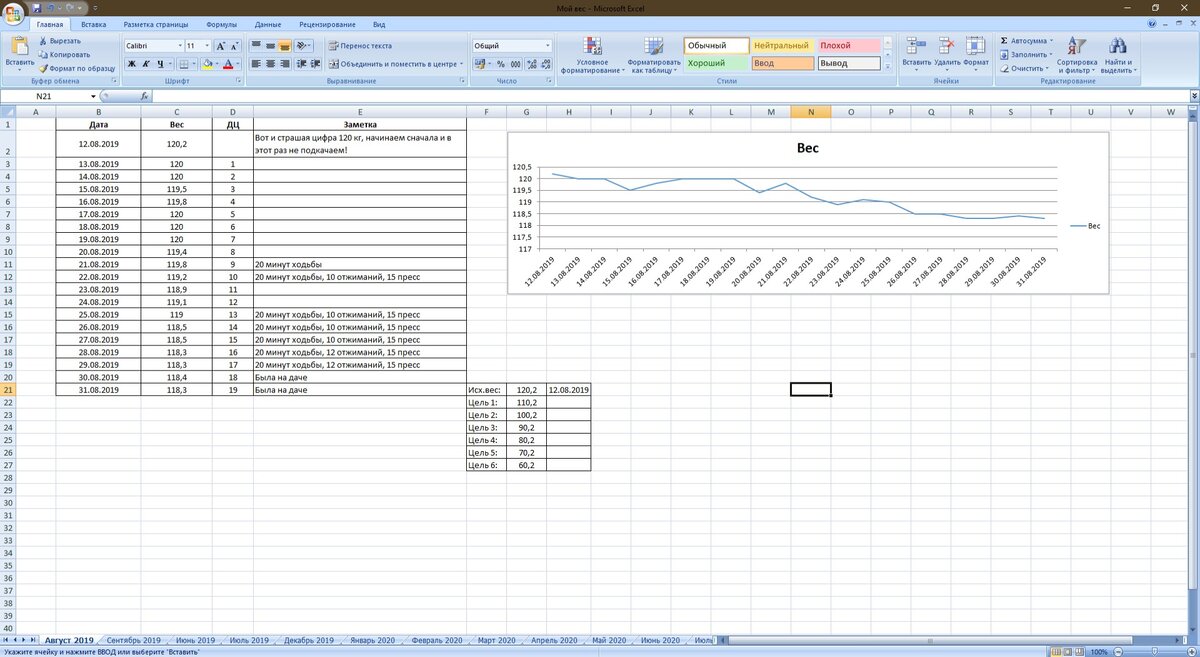Toggle bold formatting (Ж)
The image size is (1200, 657).
[x=131, y=64]
